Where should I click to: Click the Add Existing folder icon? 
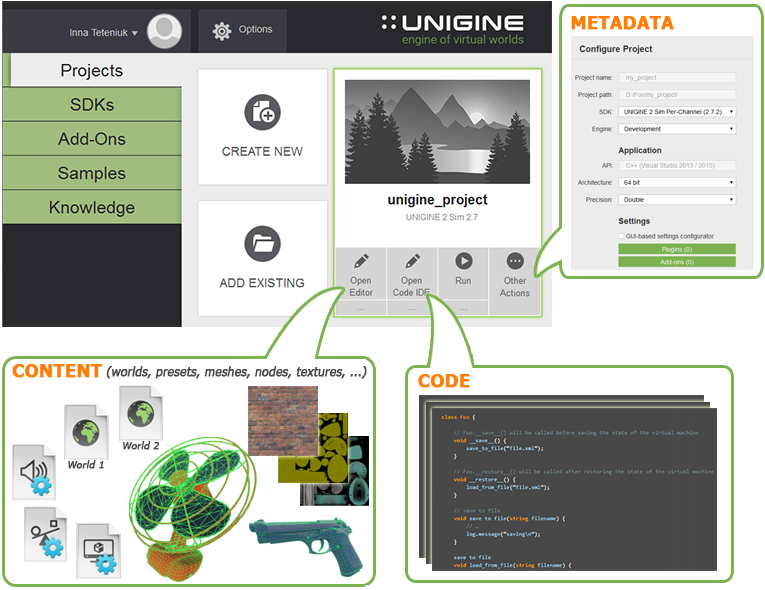262,244
